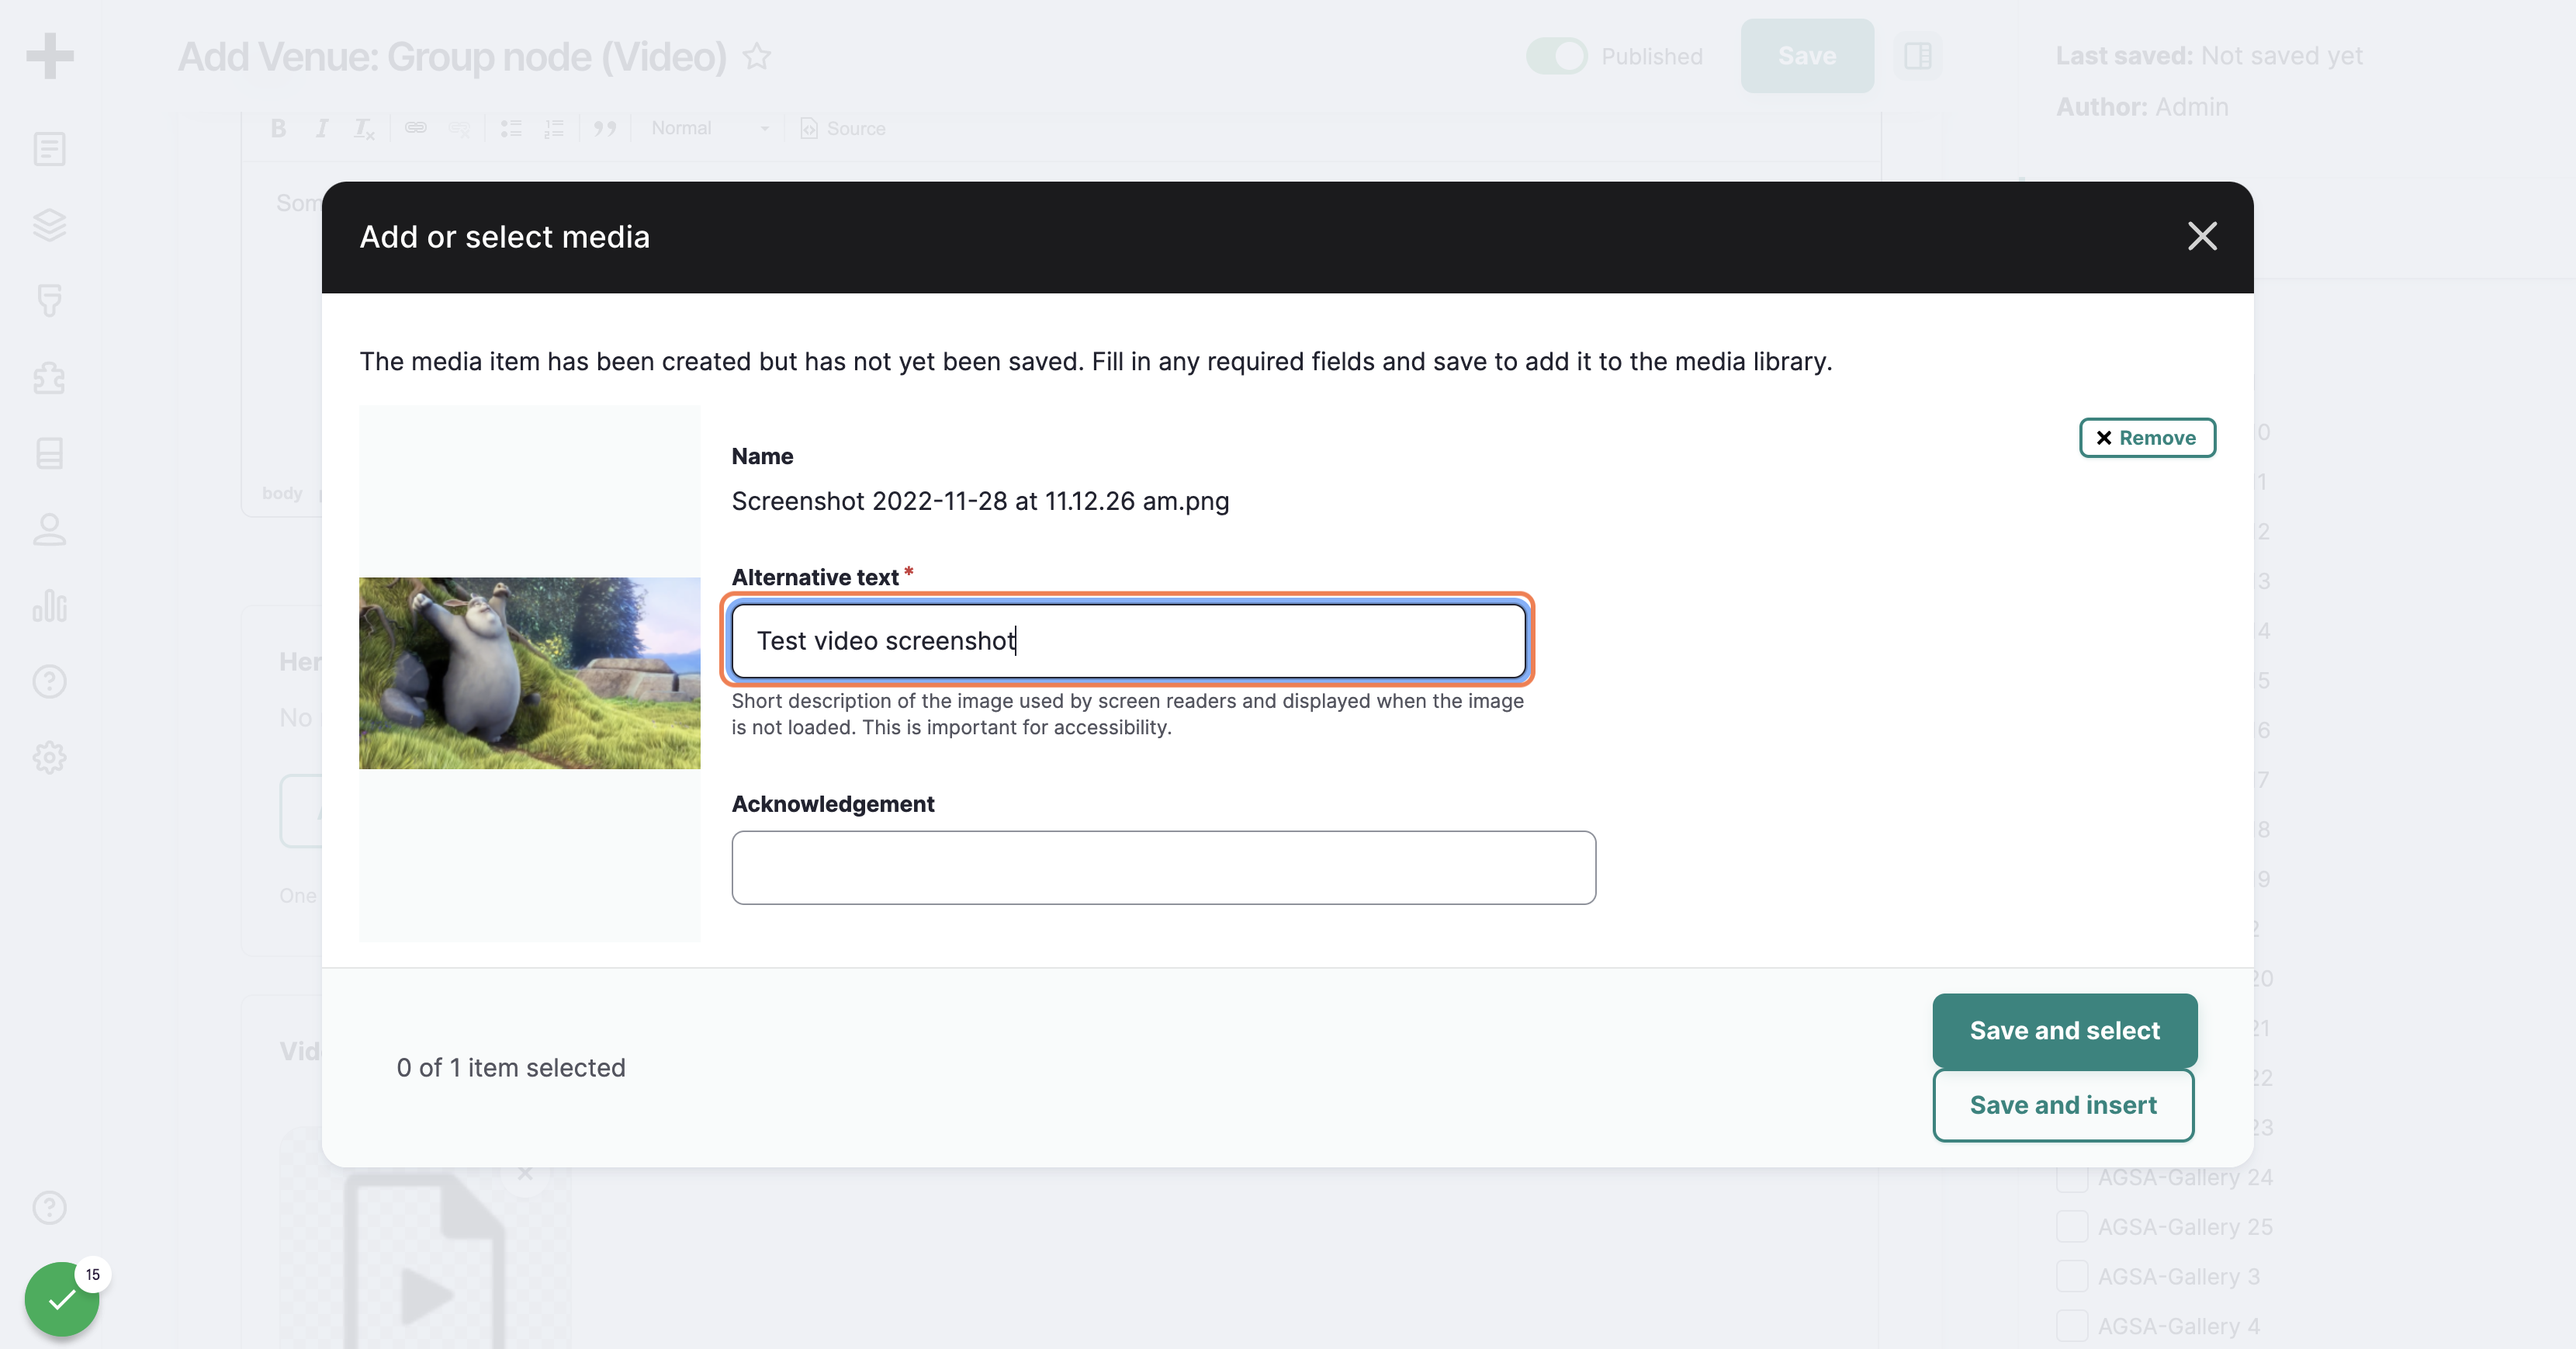Open the appearance paintbrush icon in sidebar
This screenshot has height=1349, width=2576.
pos(50,300)
